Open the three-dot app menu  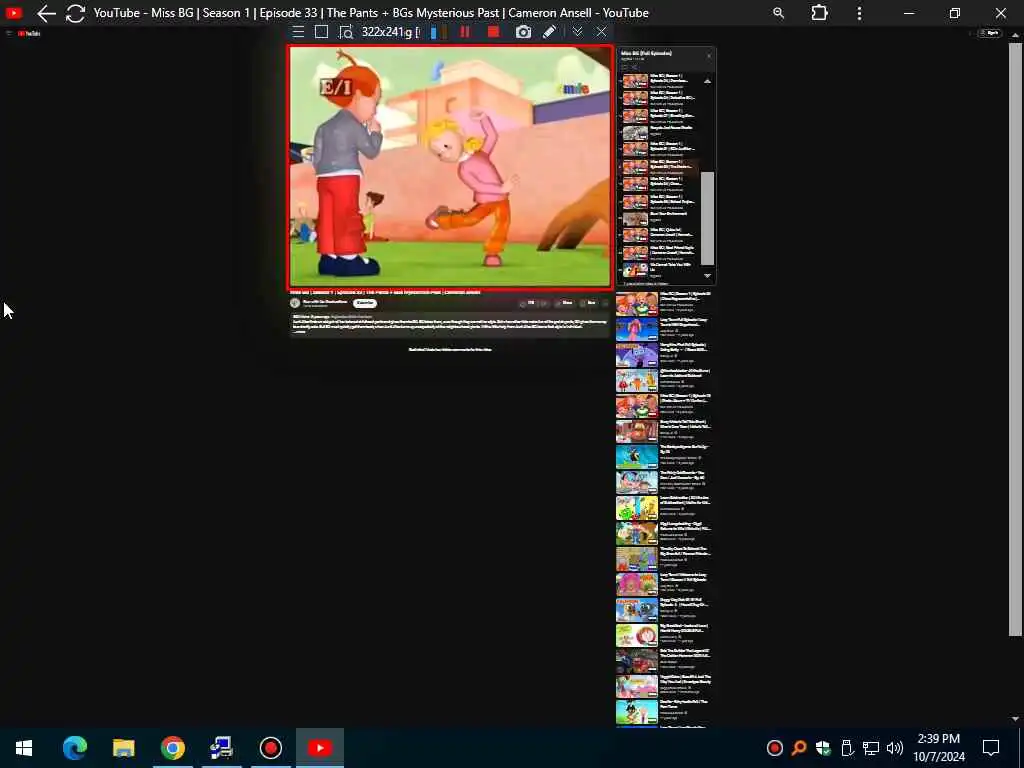click(859, 13)
